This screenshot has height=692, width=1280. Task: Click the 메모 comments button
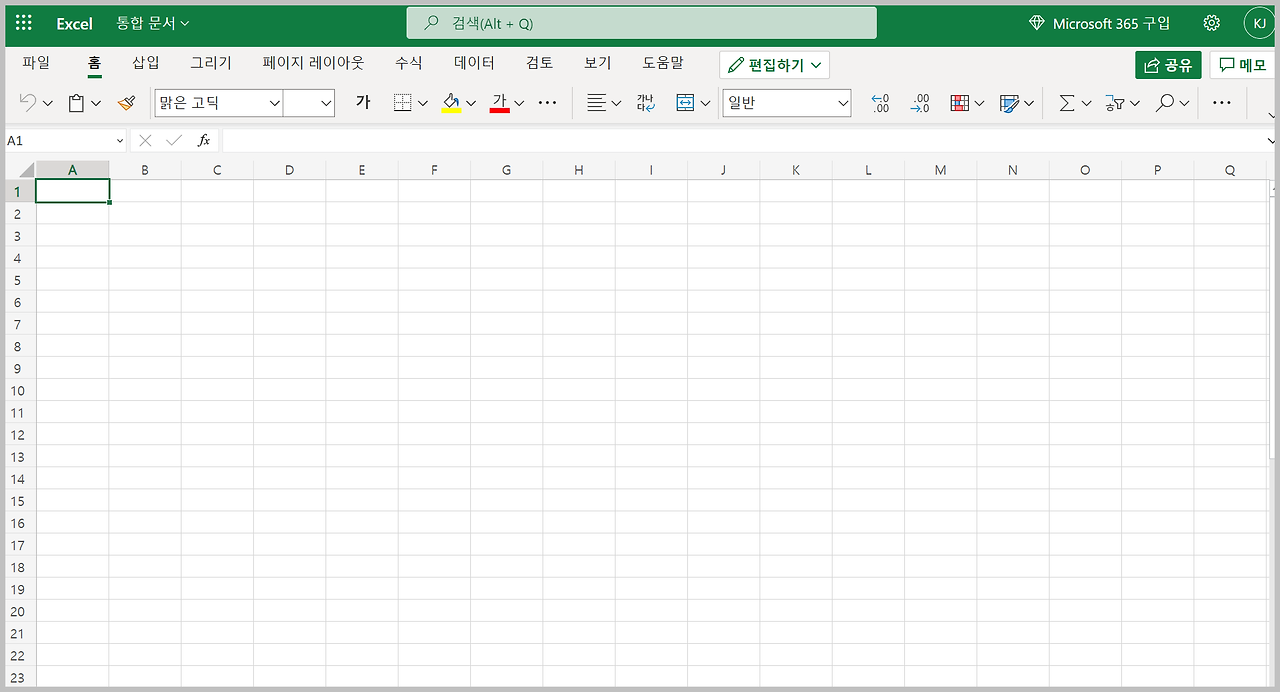(x=1242, y=65)
